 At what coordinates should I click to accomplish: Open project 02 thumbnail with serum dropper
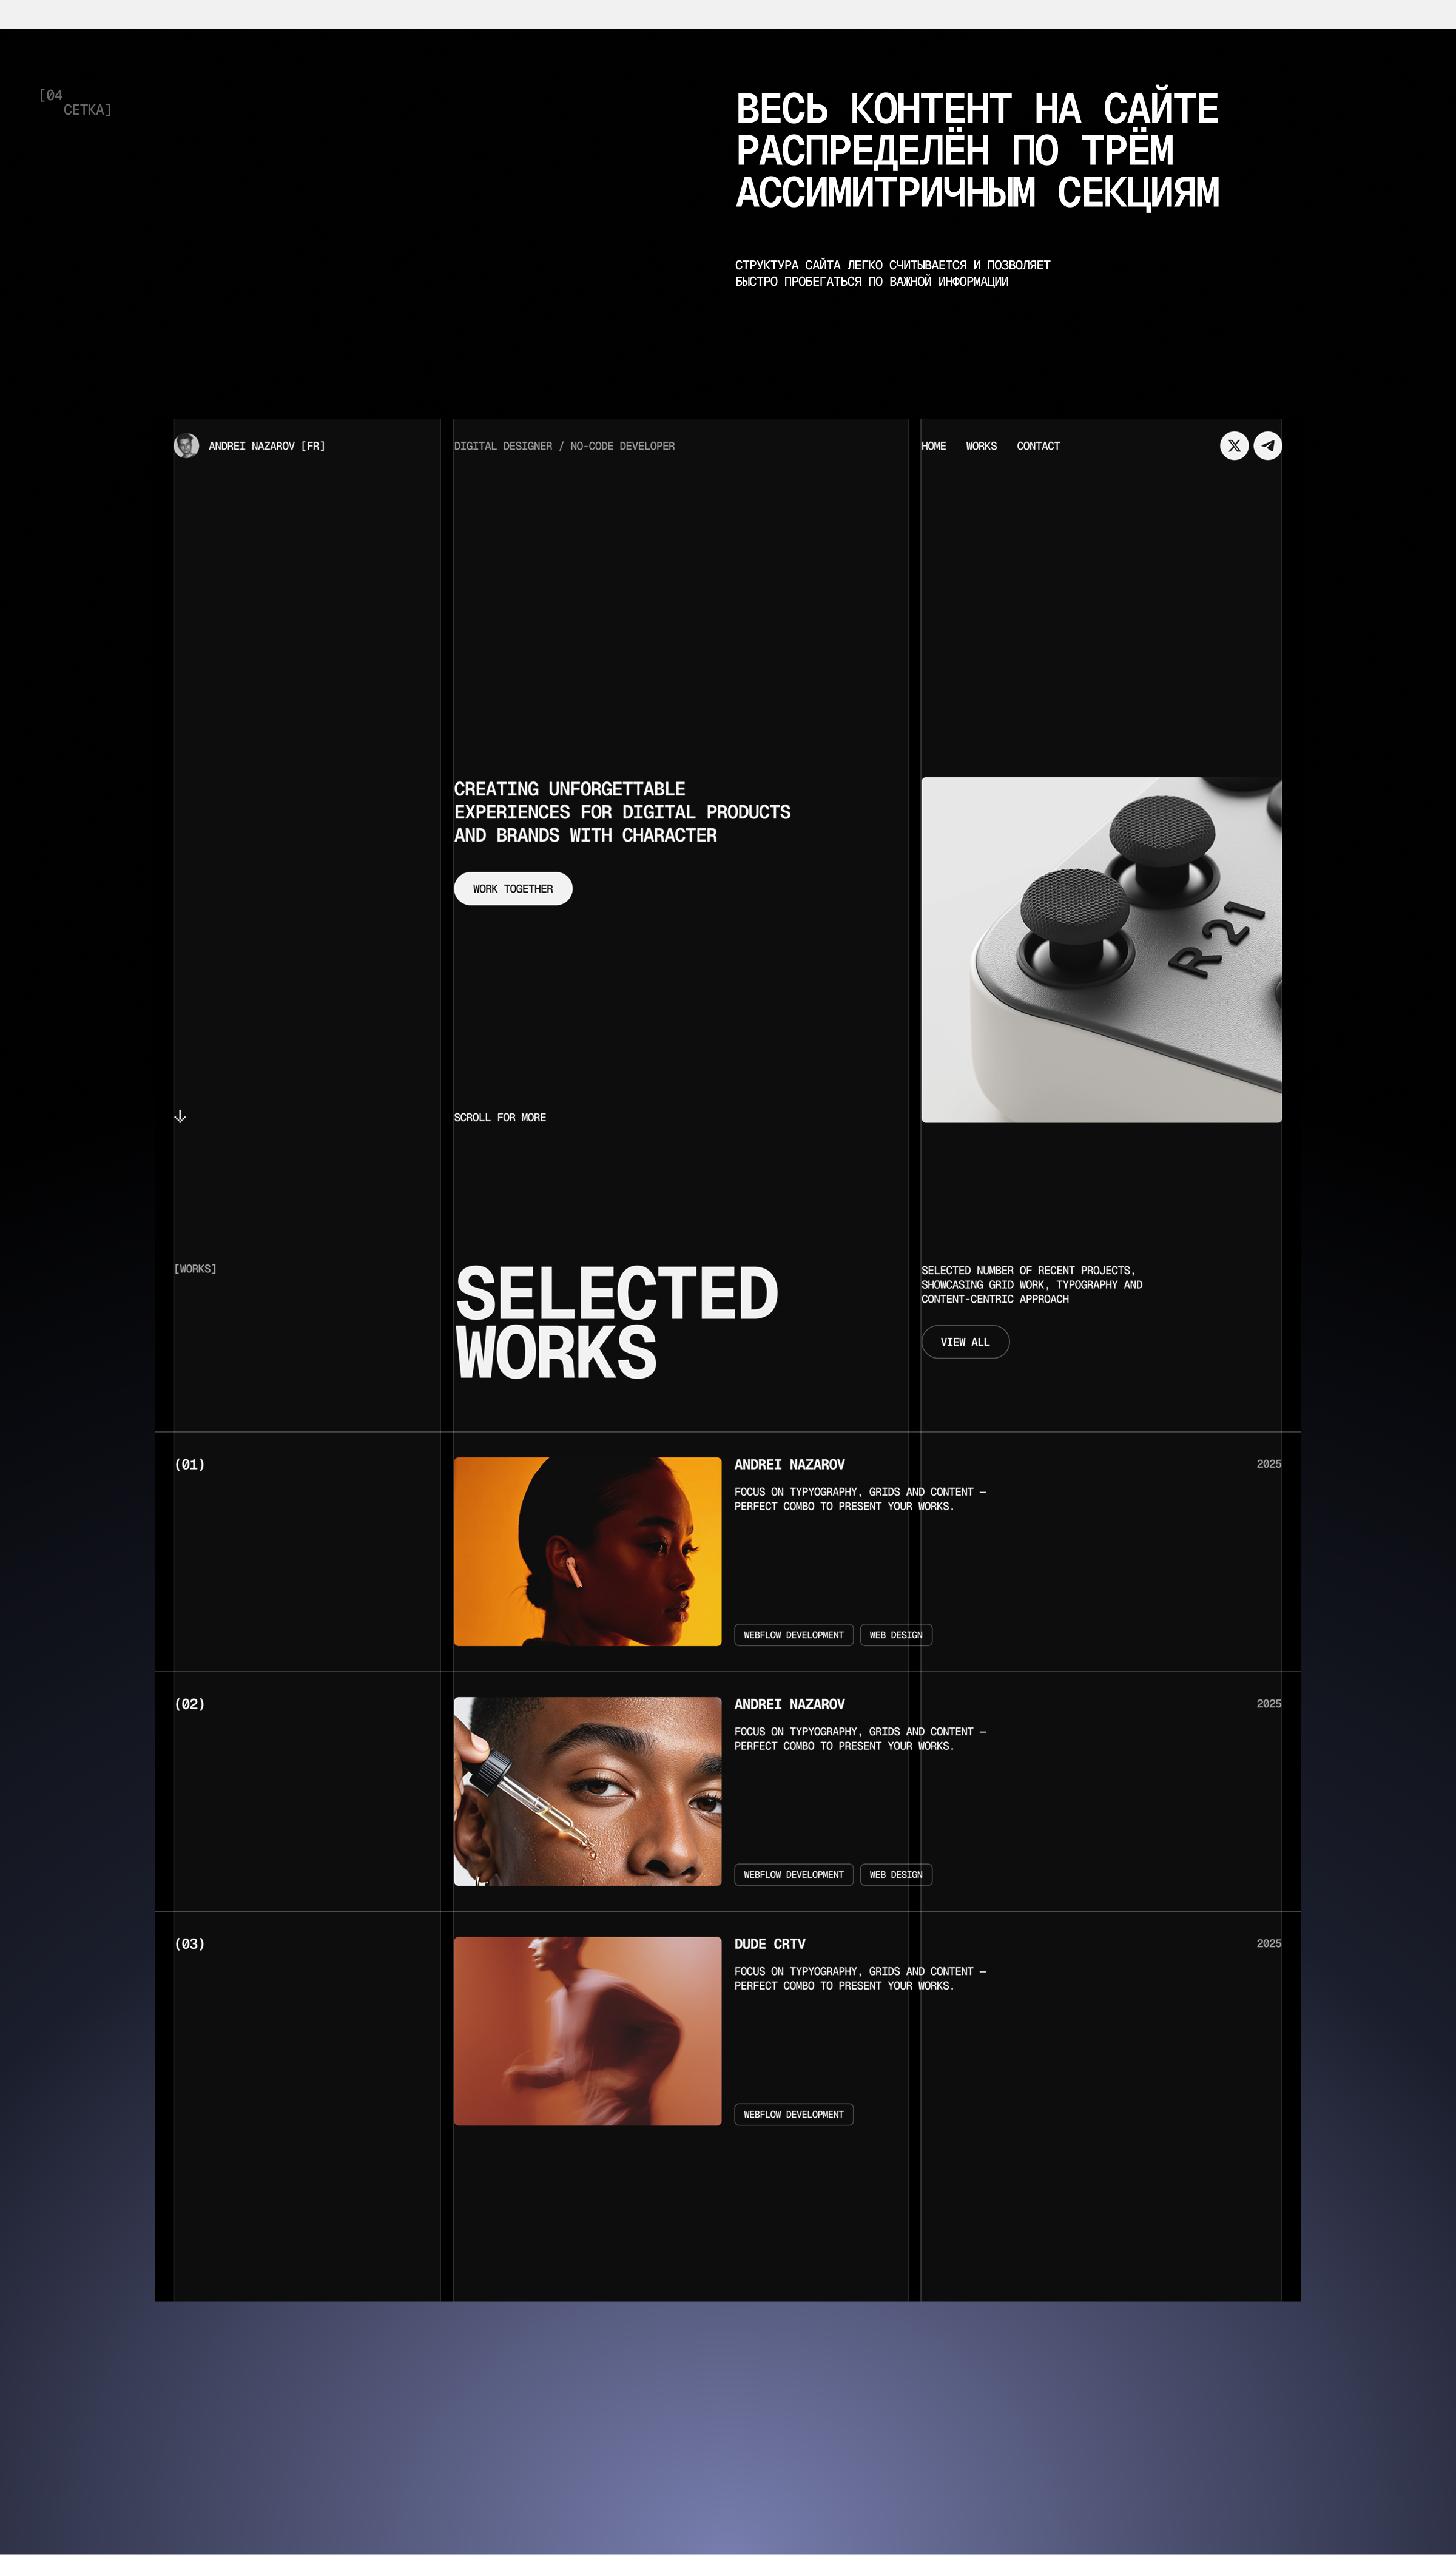pyautogui.click(x=587, y=1791)
